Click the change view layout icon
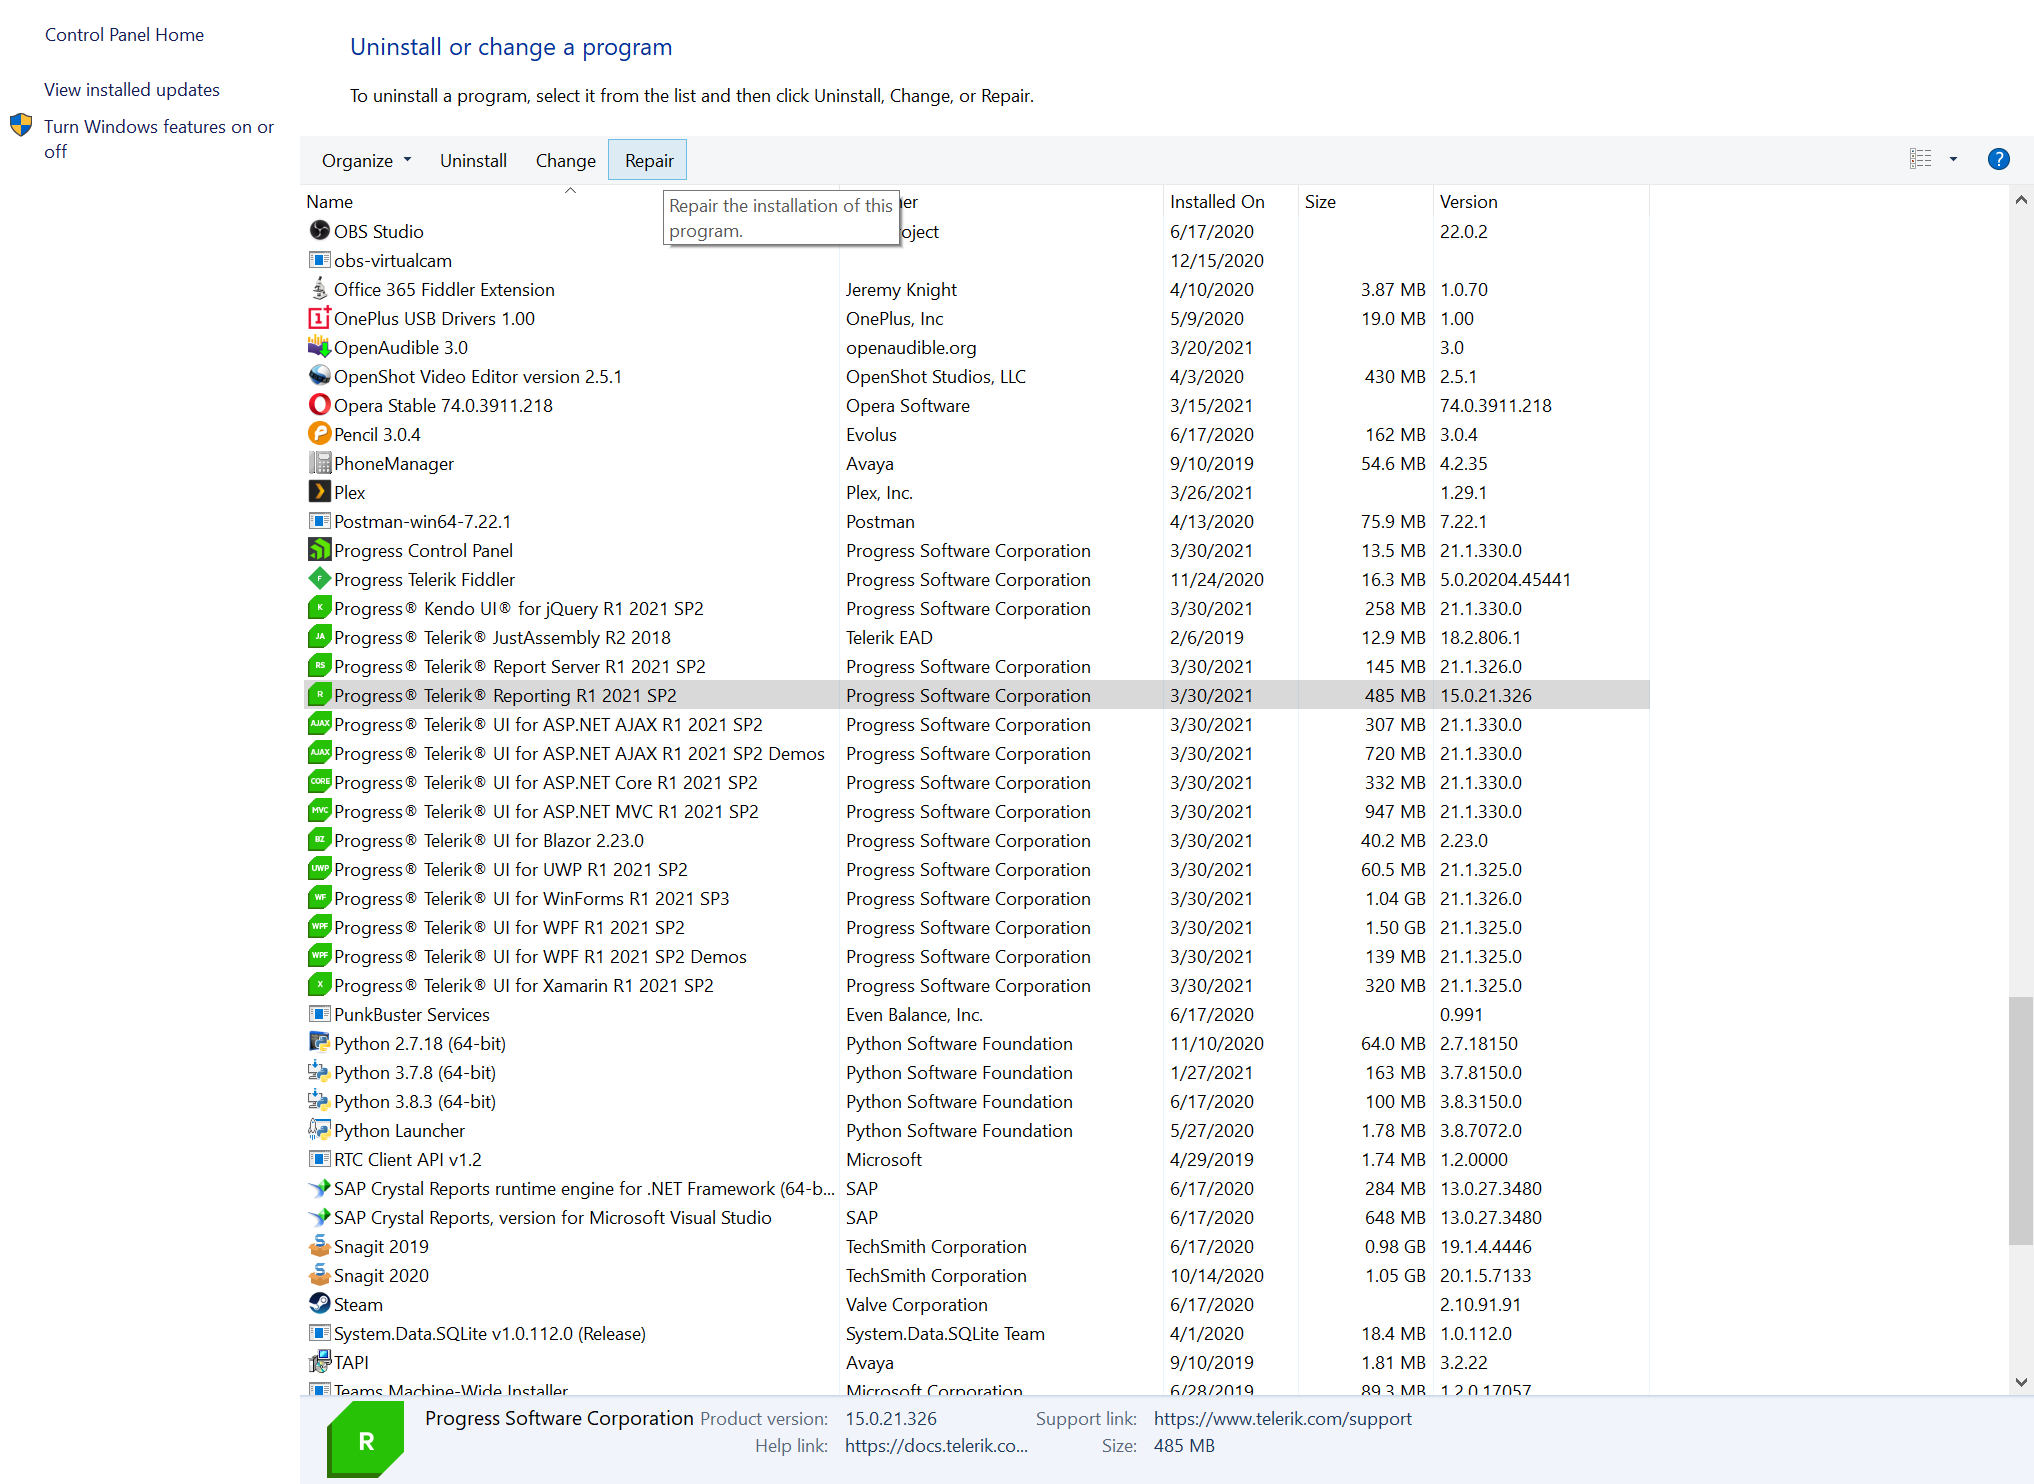This screenshot has width=2034, height=1484. [x=1920, y=160]
